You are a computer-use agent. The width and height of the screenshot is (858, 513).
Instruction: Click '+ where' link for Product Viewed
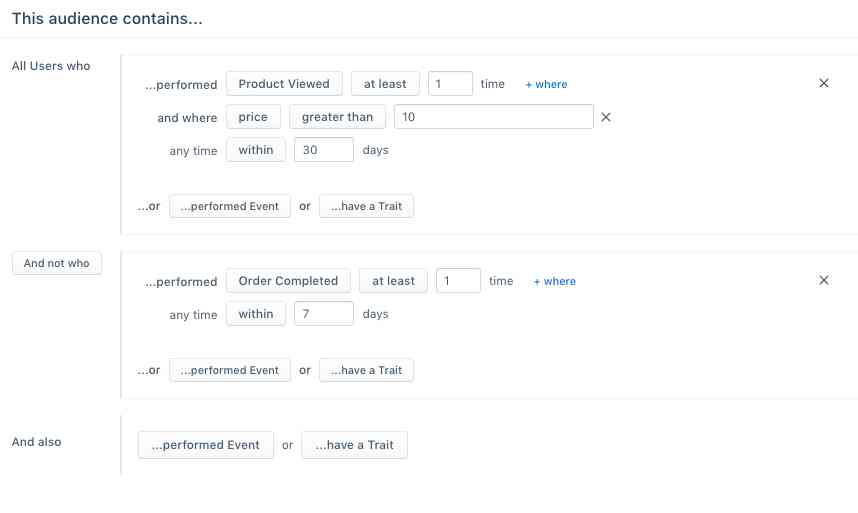[x=546, y=84]
